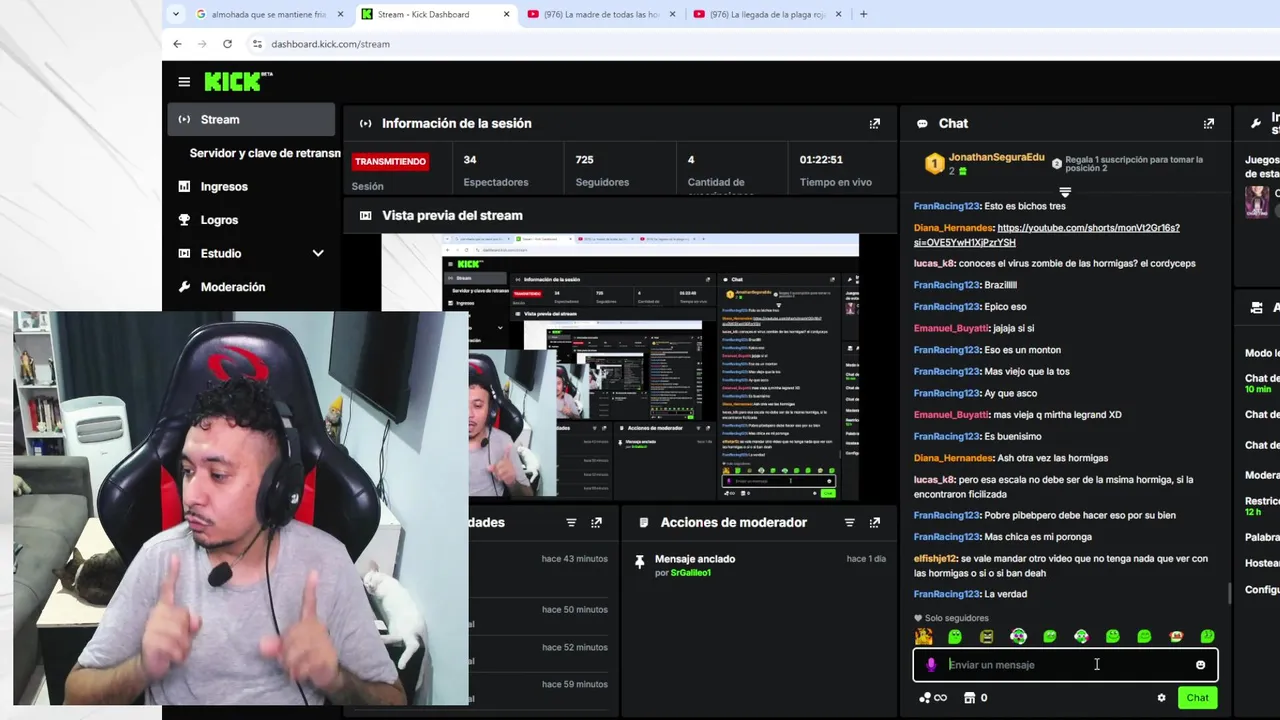Click the stream preview thumbnail
This screenshot has height=720, width=1280.
click(620, 367)
